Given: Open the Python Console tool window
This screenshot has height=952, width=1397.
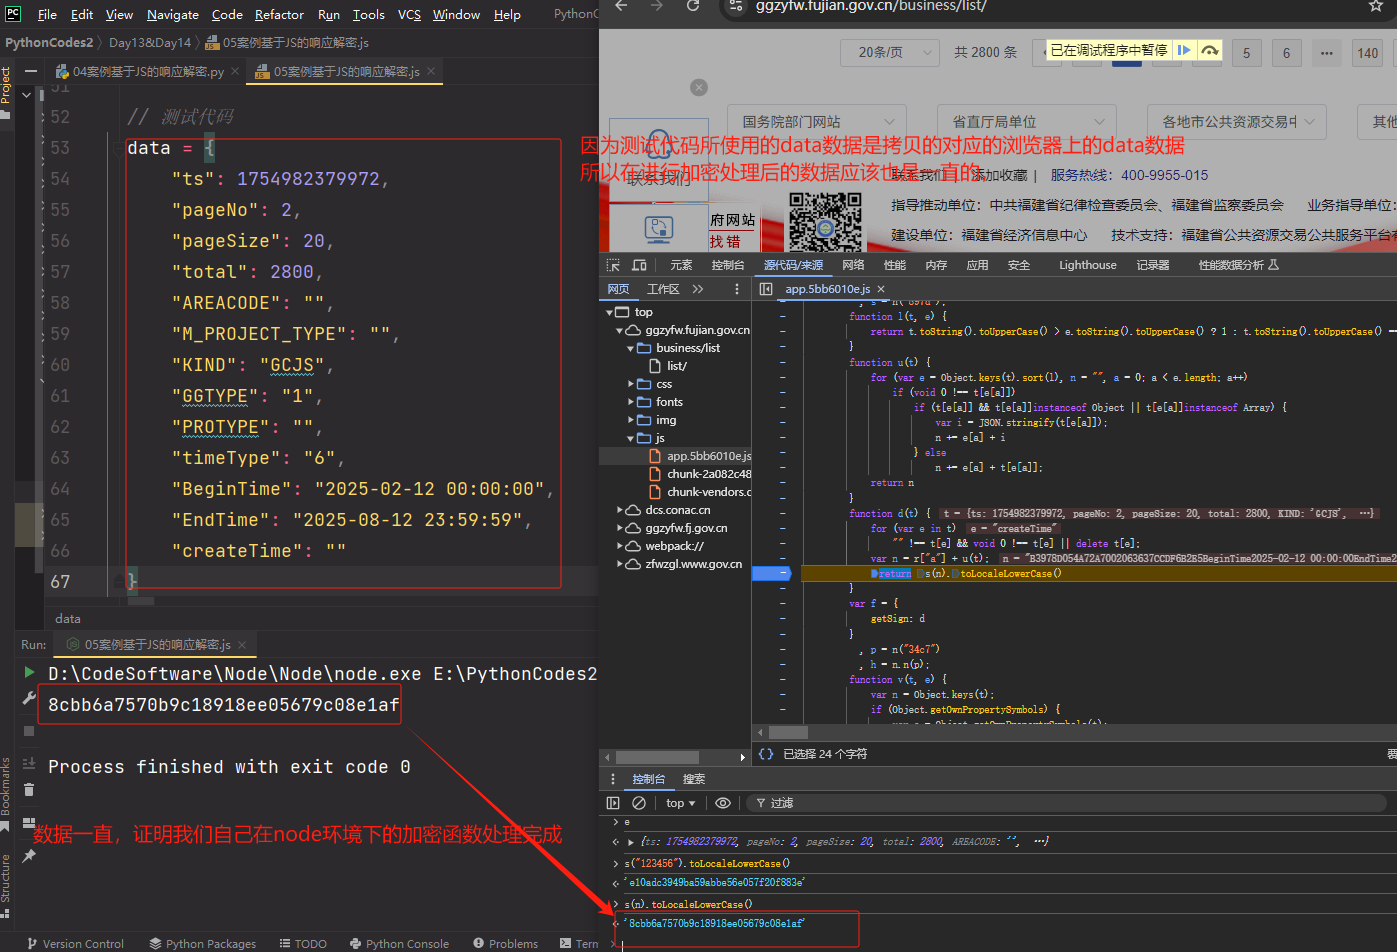Looking at the screenshot, I should tap(399, 943).
